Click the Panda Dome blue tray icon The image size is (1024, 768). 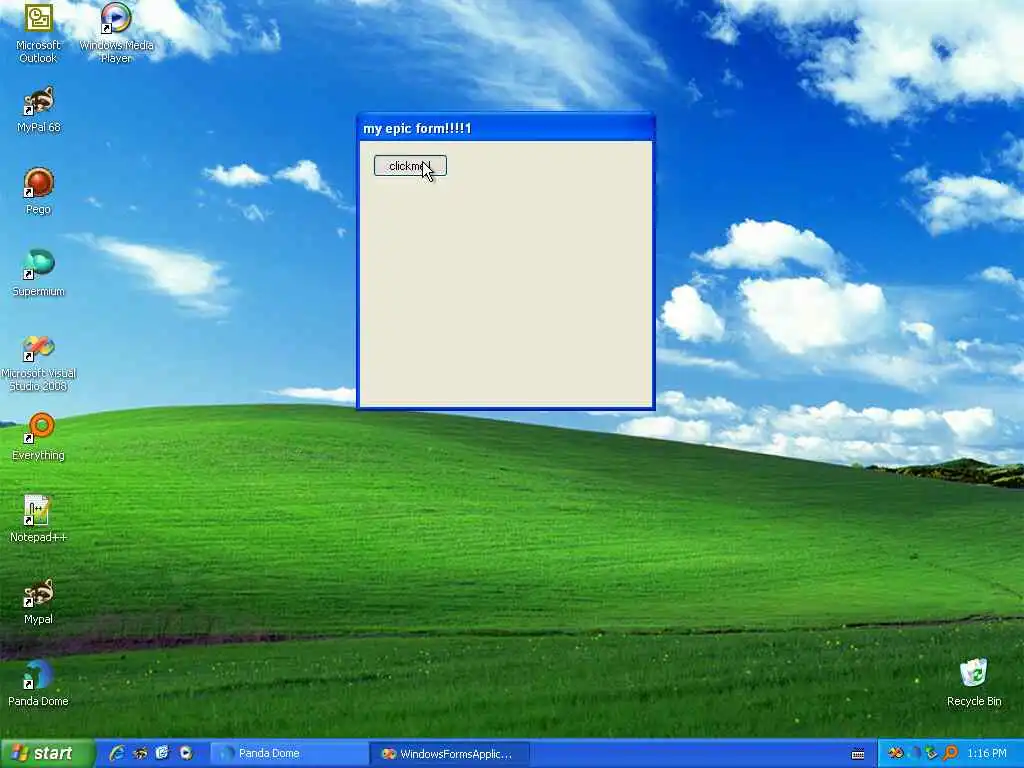tap(914, 754)
